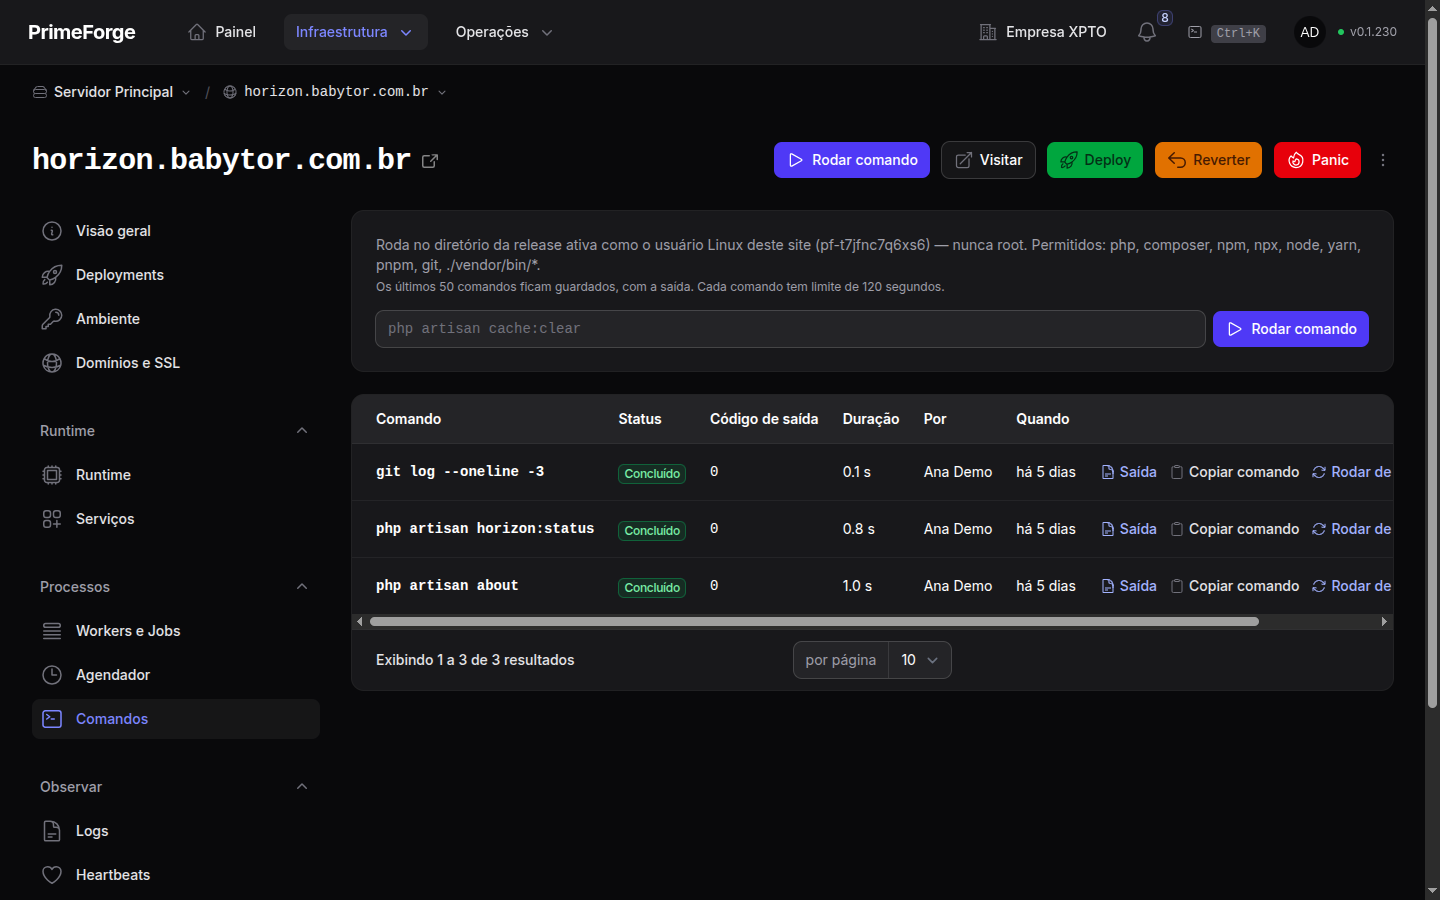Copy the git log --oneline -3 command
Viewport: 1440px width, 900px height.
coord(1235,472)
